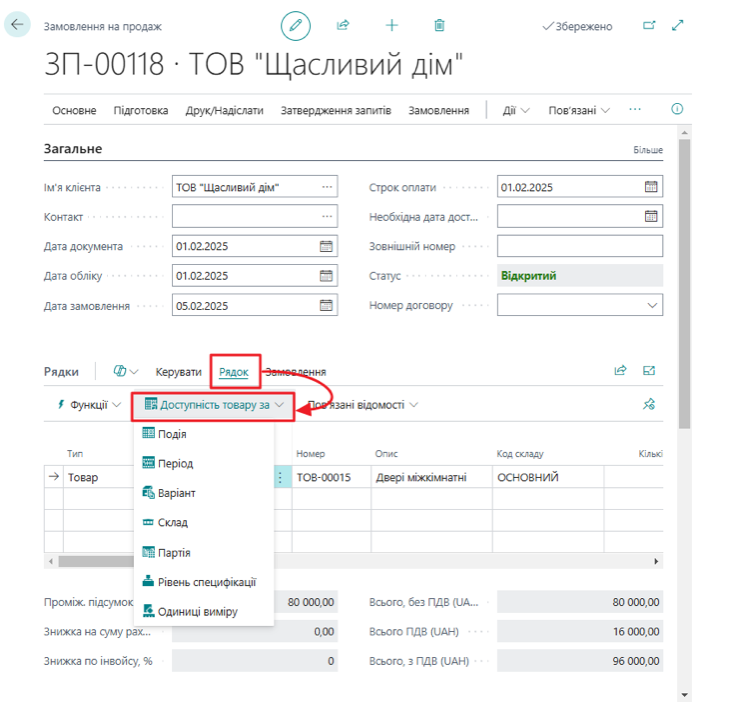Select Період from availability menu
743x702 pixels.
175,464
